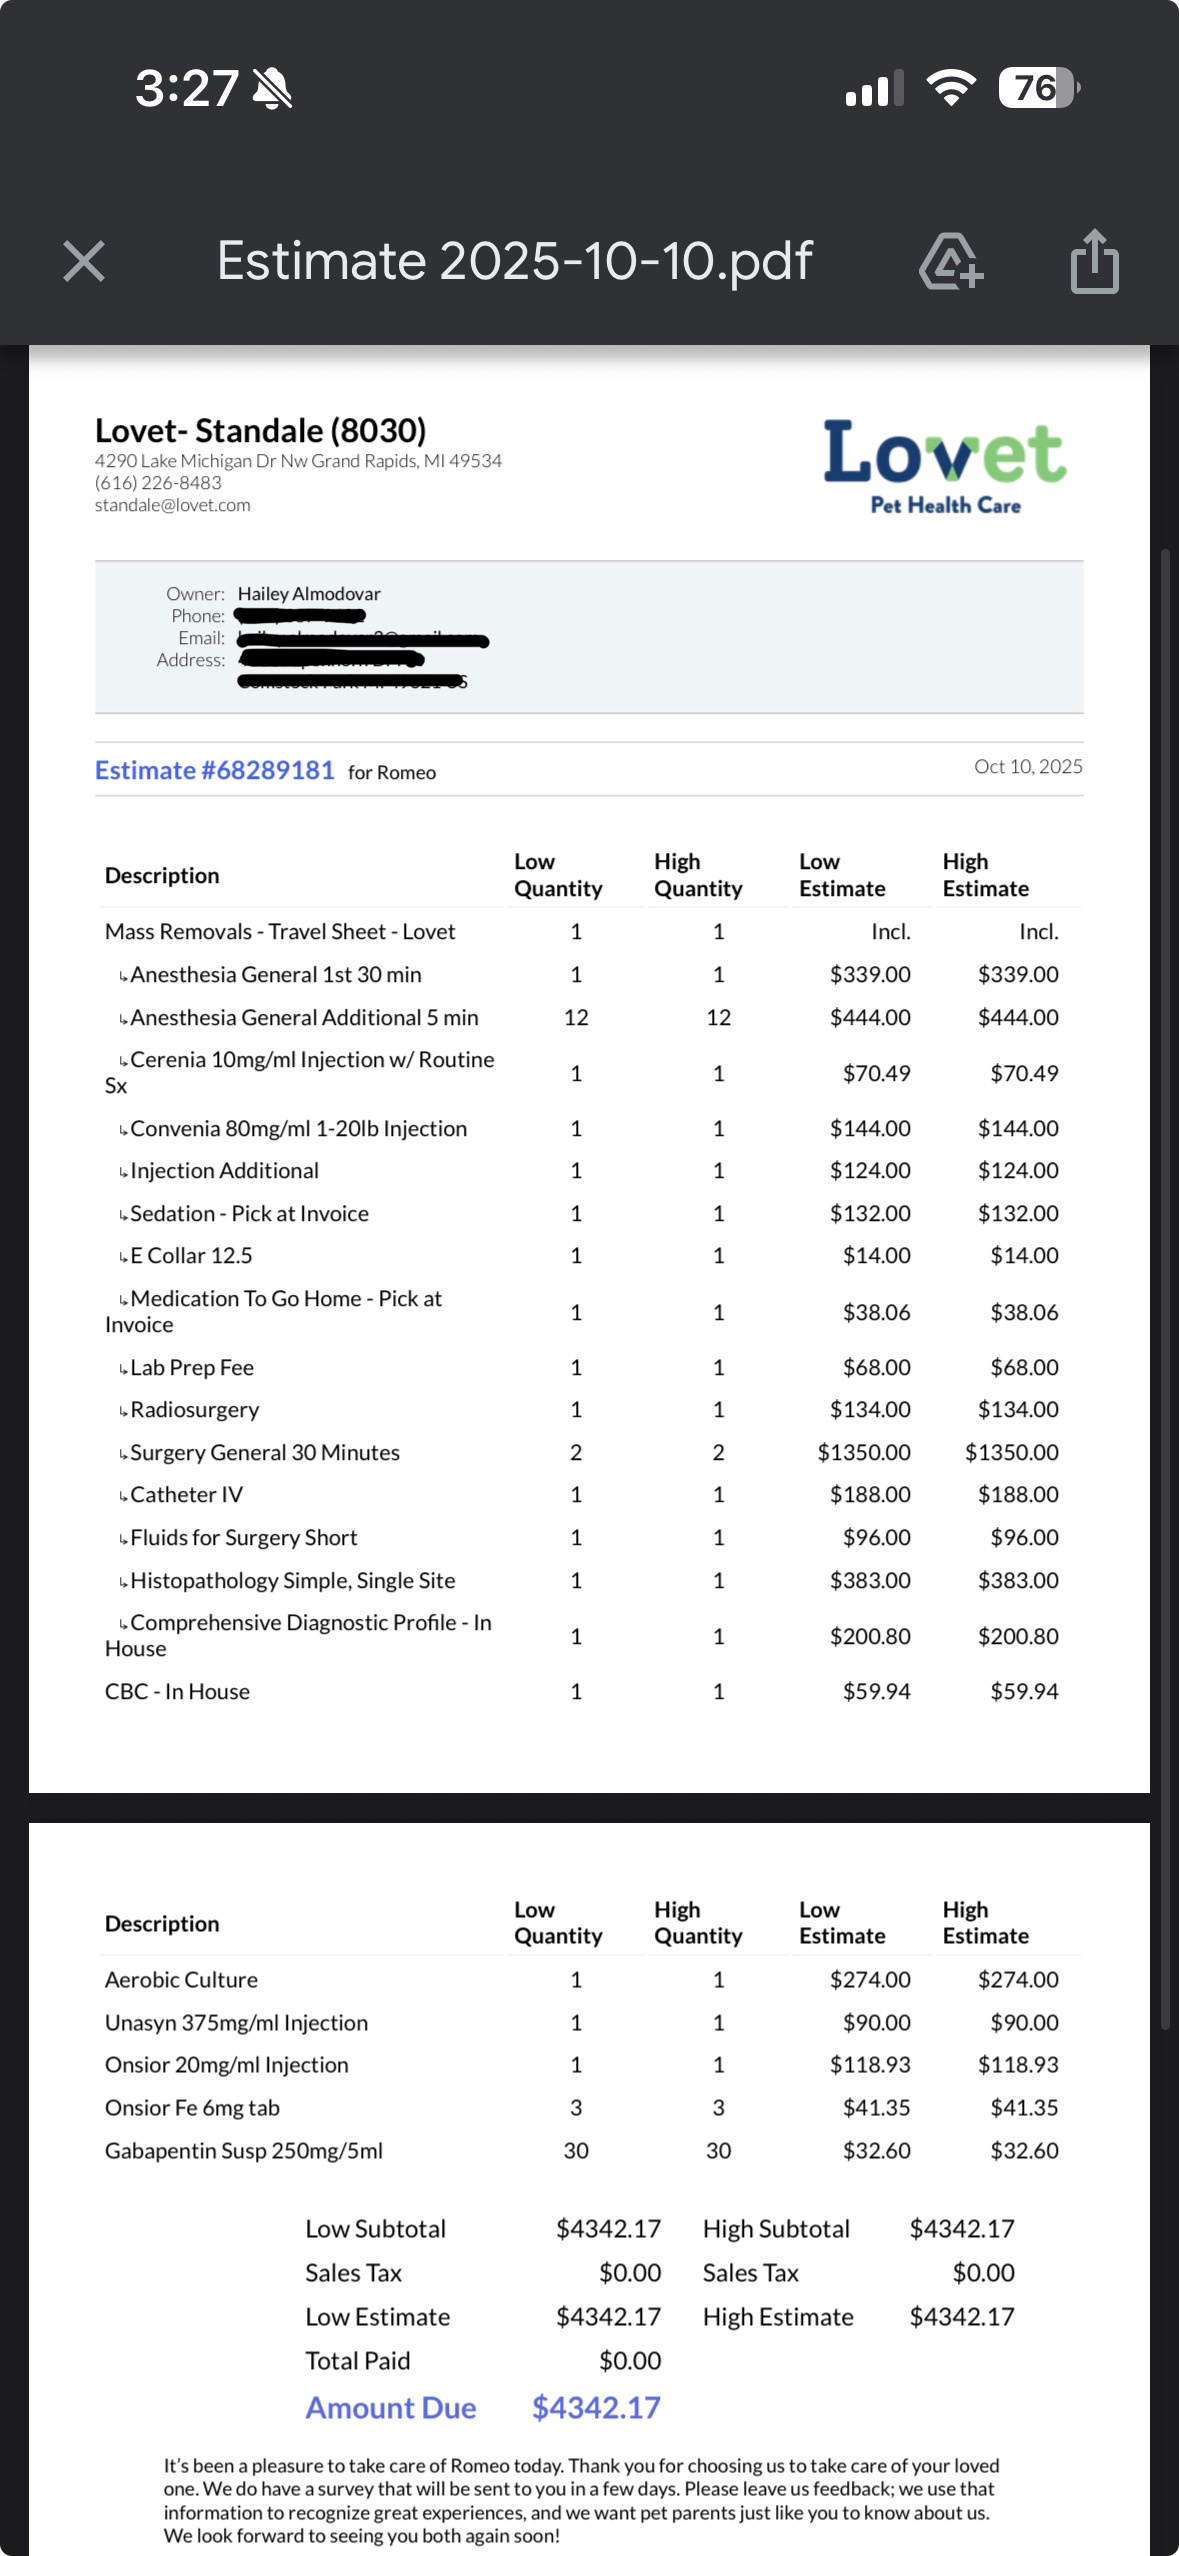This screenshot has height=2556, width=1179.
Task: Select 'Onsior 20mg/ml Injection' row
Action: pos(589,2065)
